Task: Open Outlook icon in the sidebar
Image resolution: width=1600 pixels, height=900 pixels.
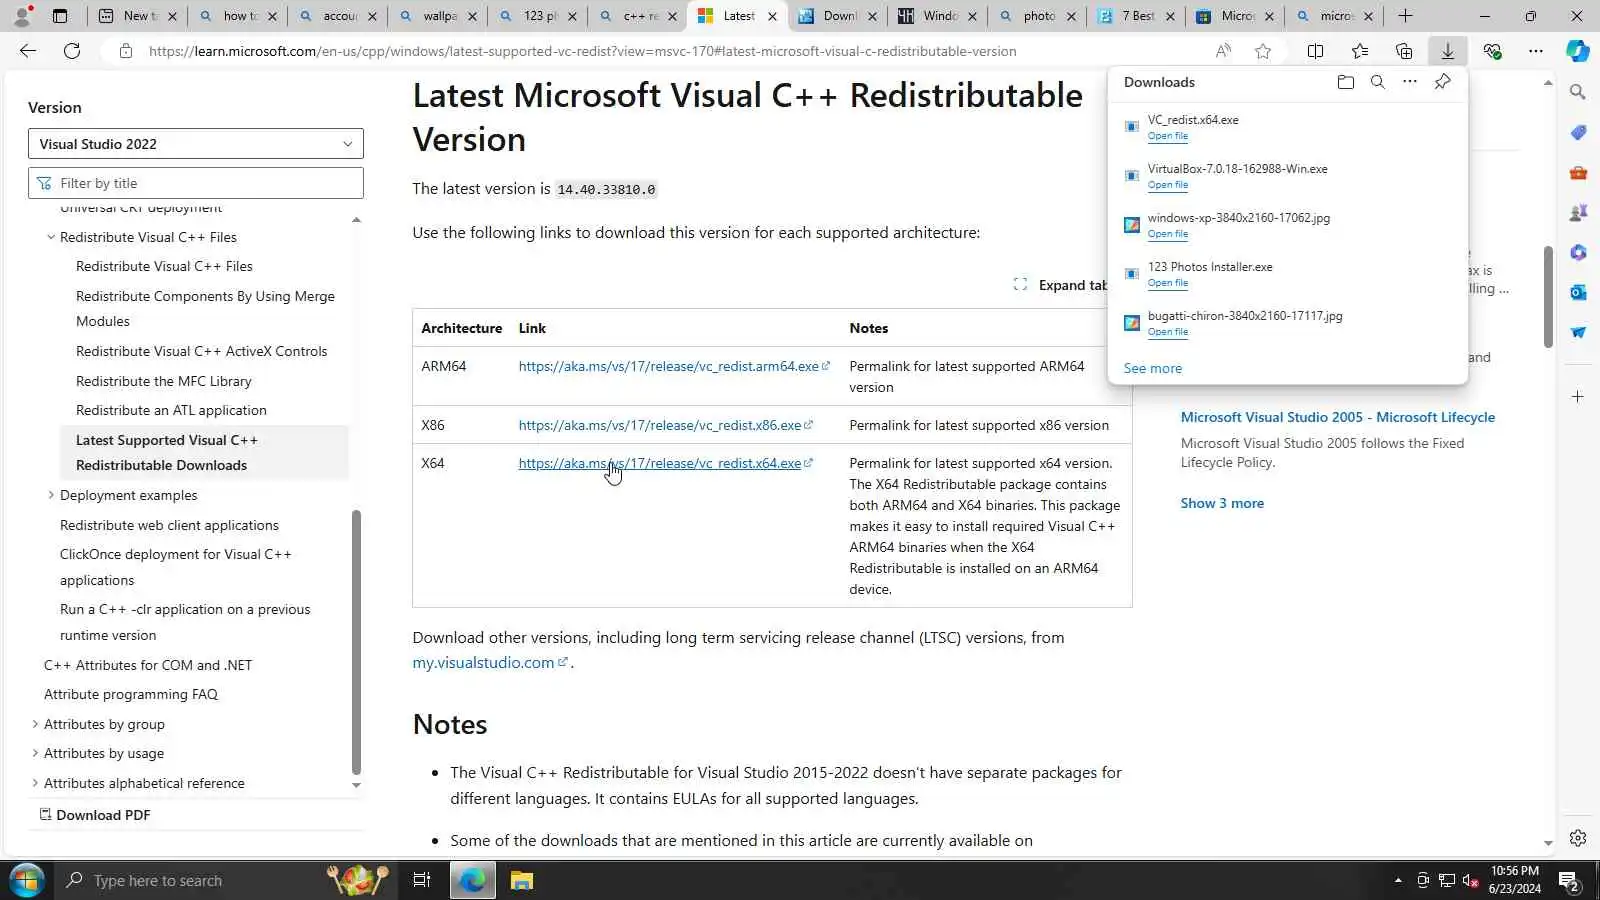Action: [x=1578, y=292]
